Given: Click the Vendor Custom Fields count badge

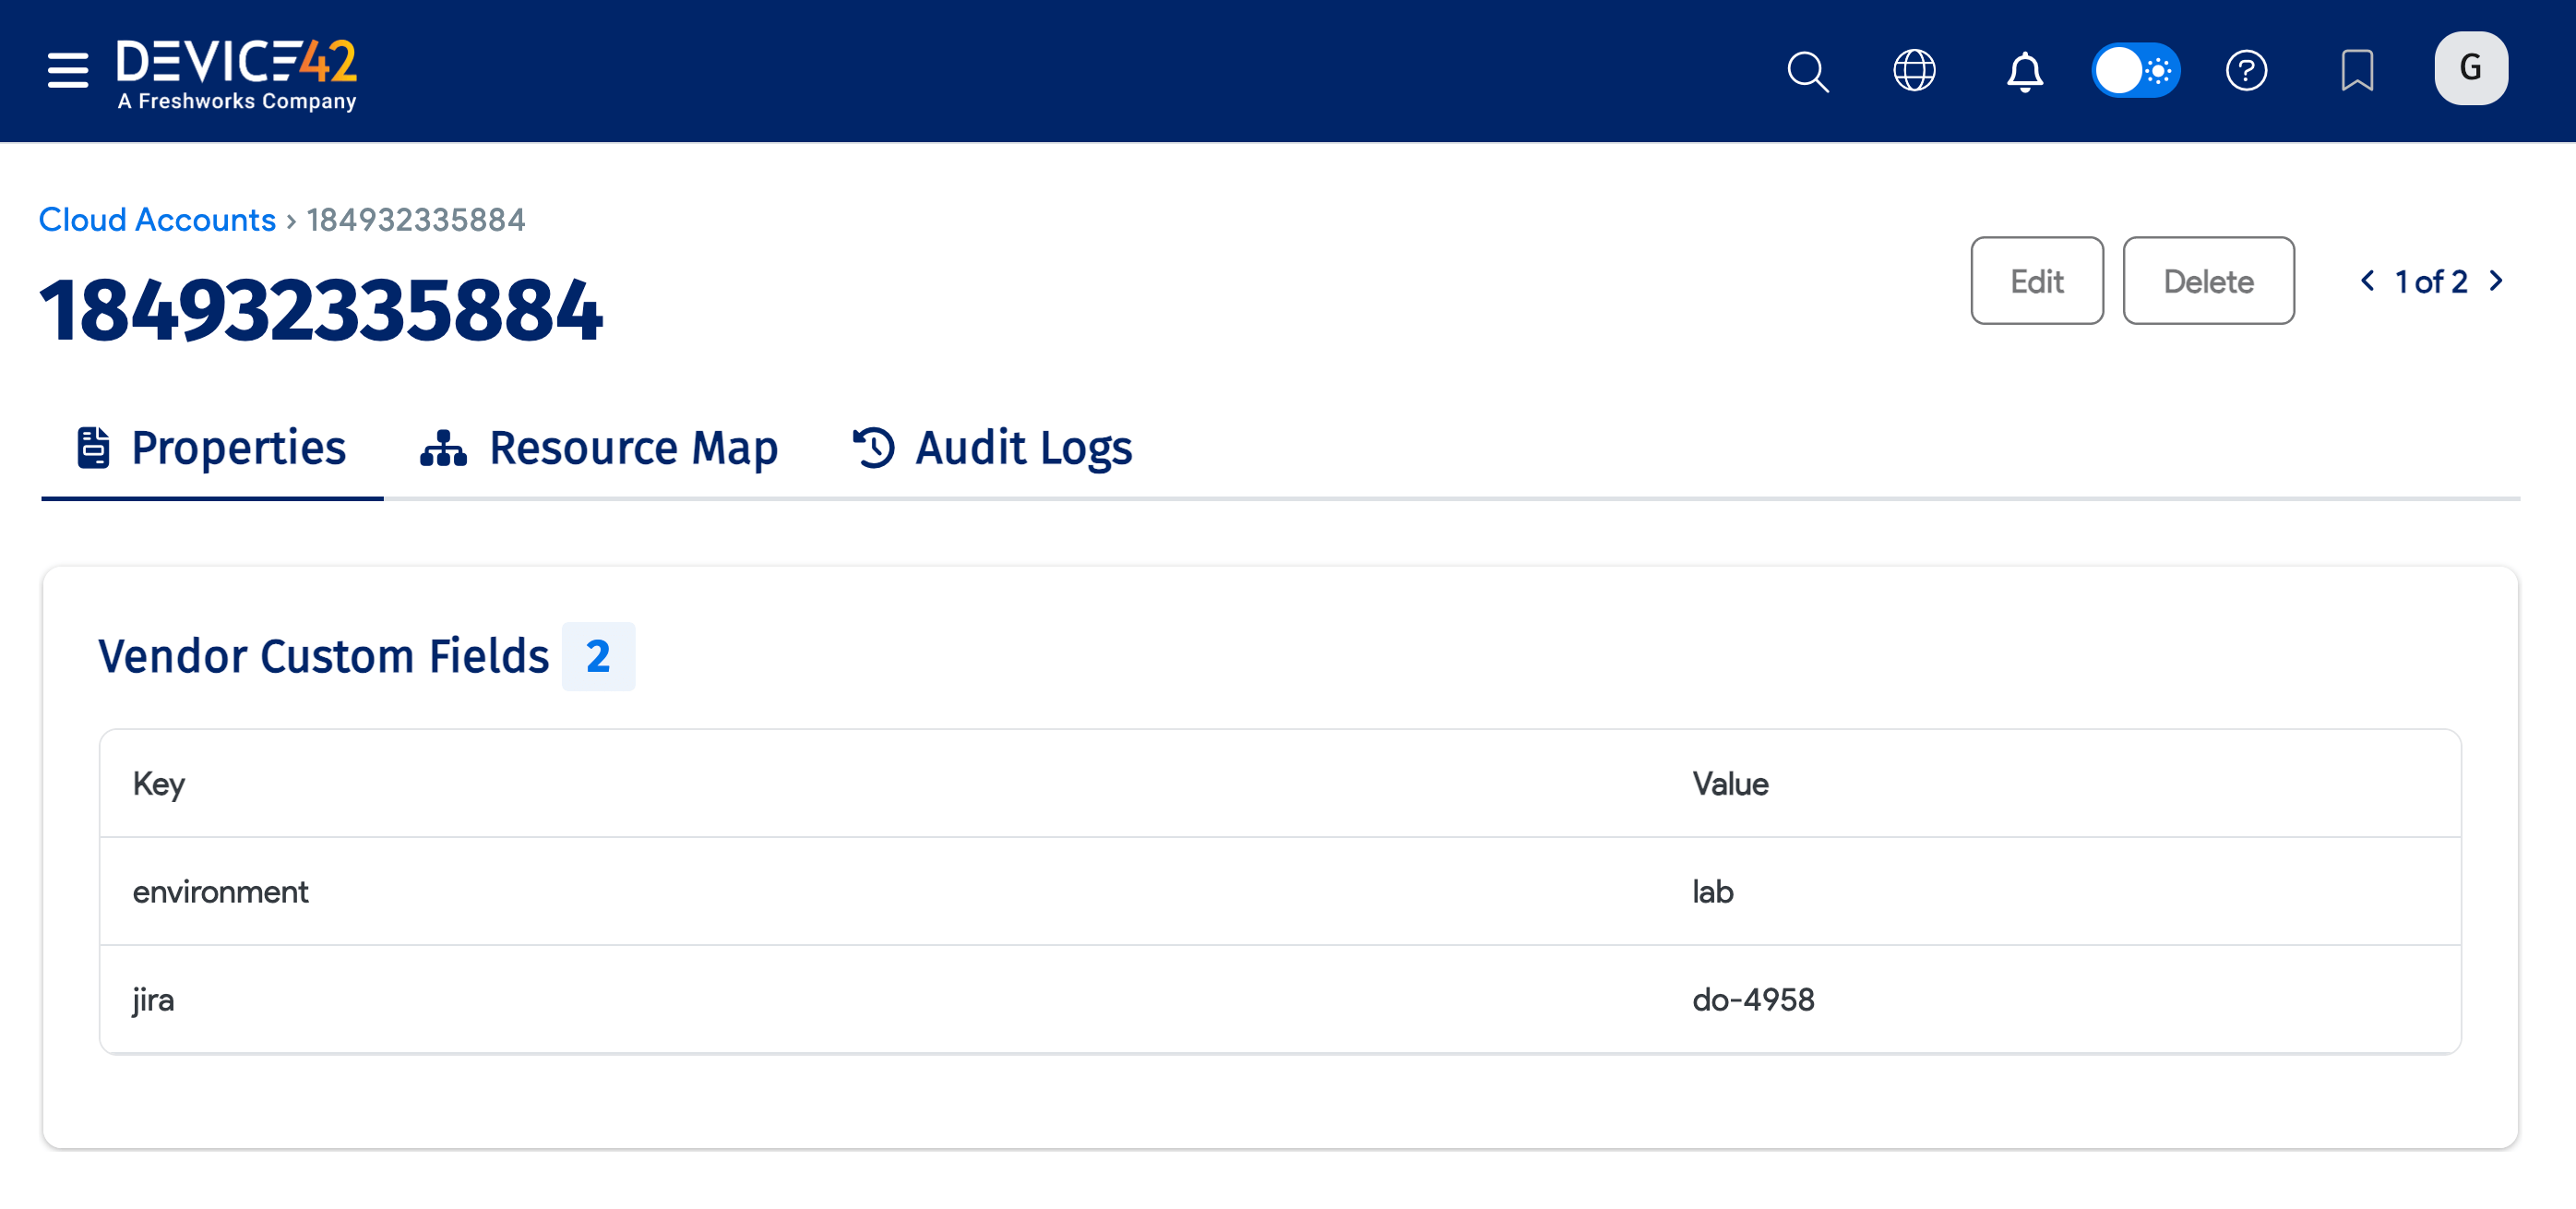Looking at the screenshot, I should tap(598, 656).
